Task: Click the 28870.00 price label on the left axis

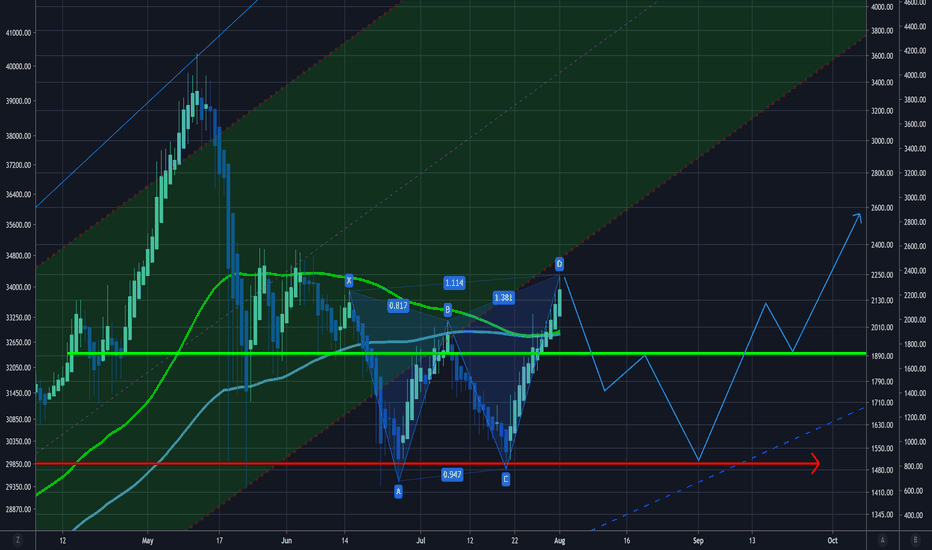Action: click(18, 509)
